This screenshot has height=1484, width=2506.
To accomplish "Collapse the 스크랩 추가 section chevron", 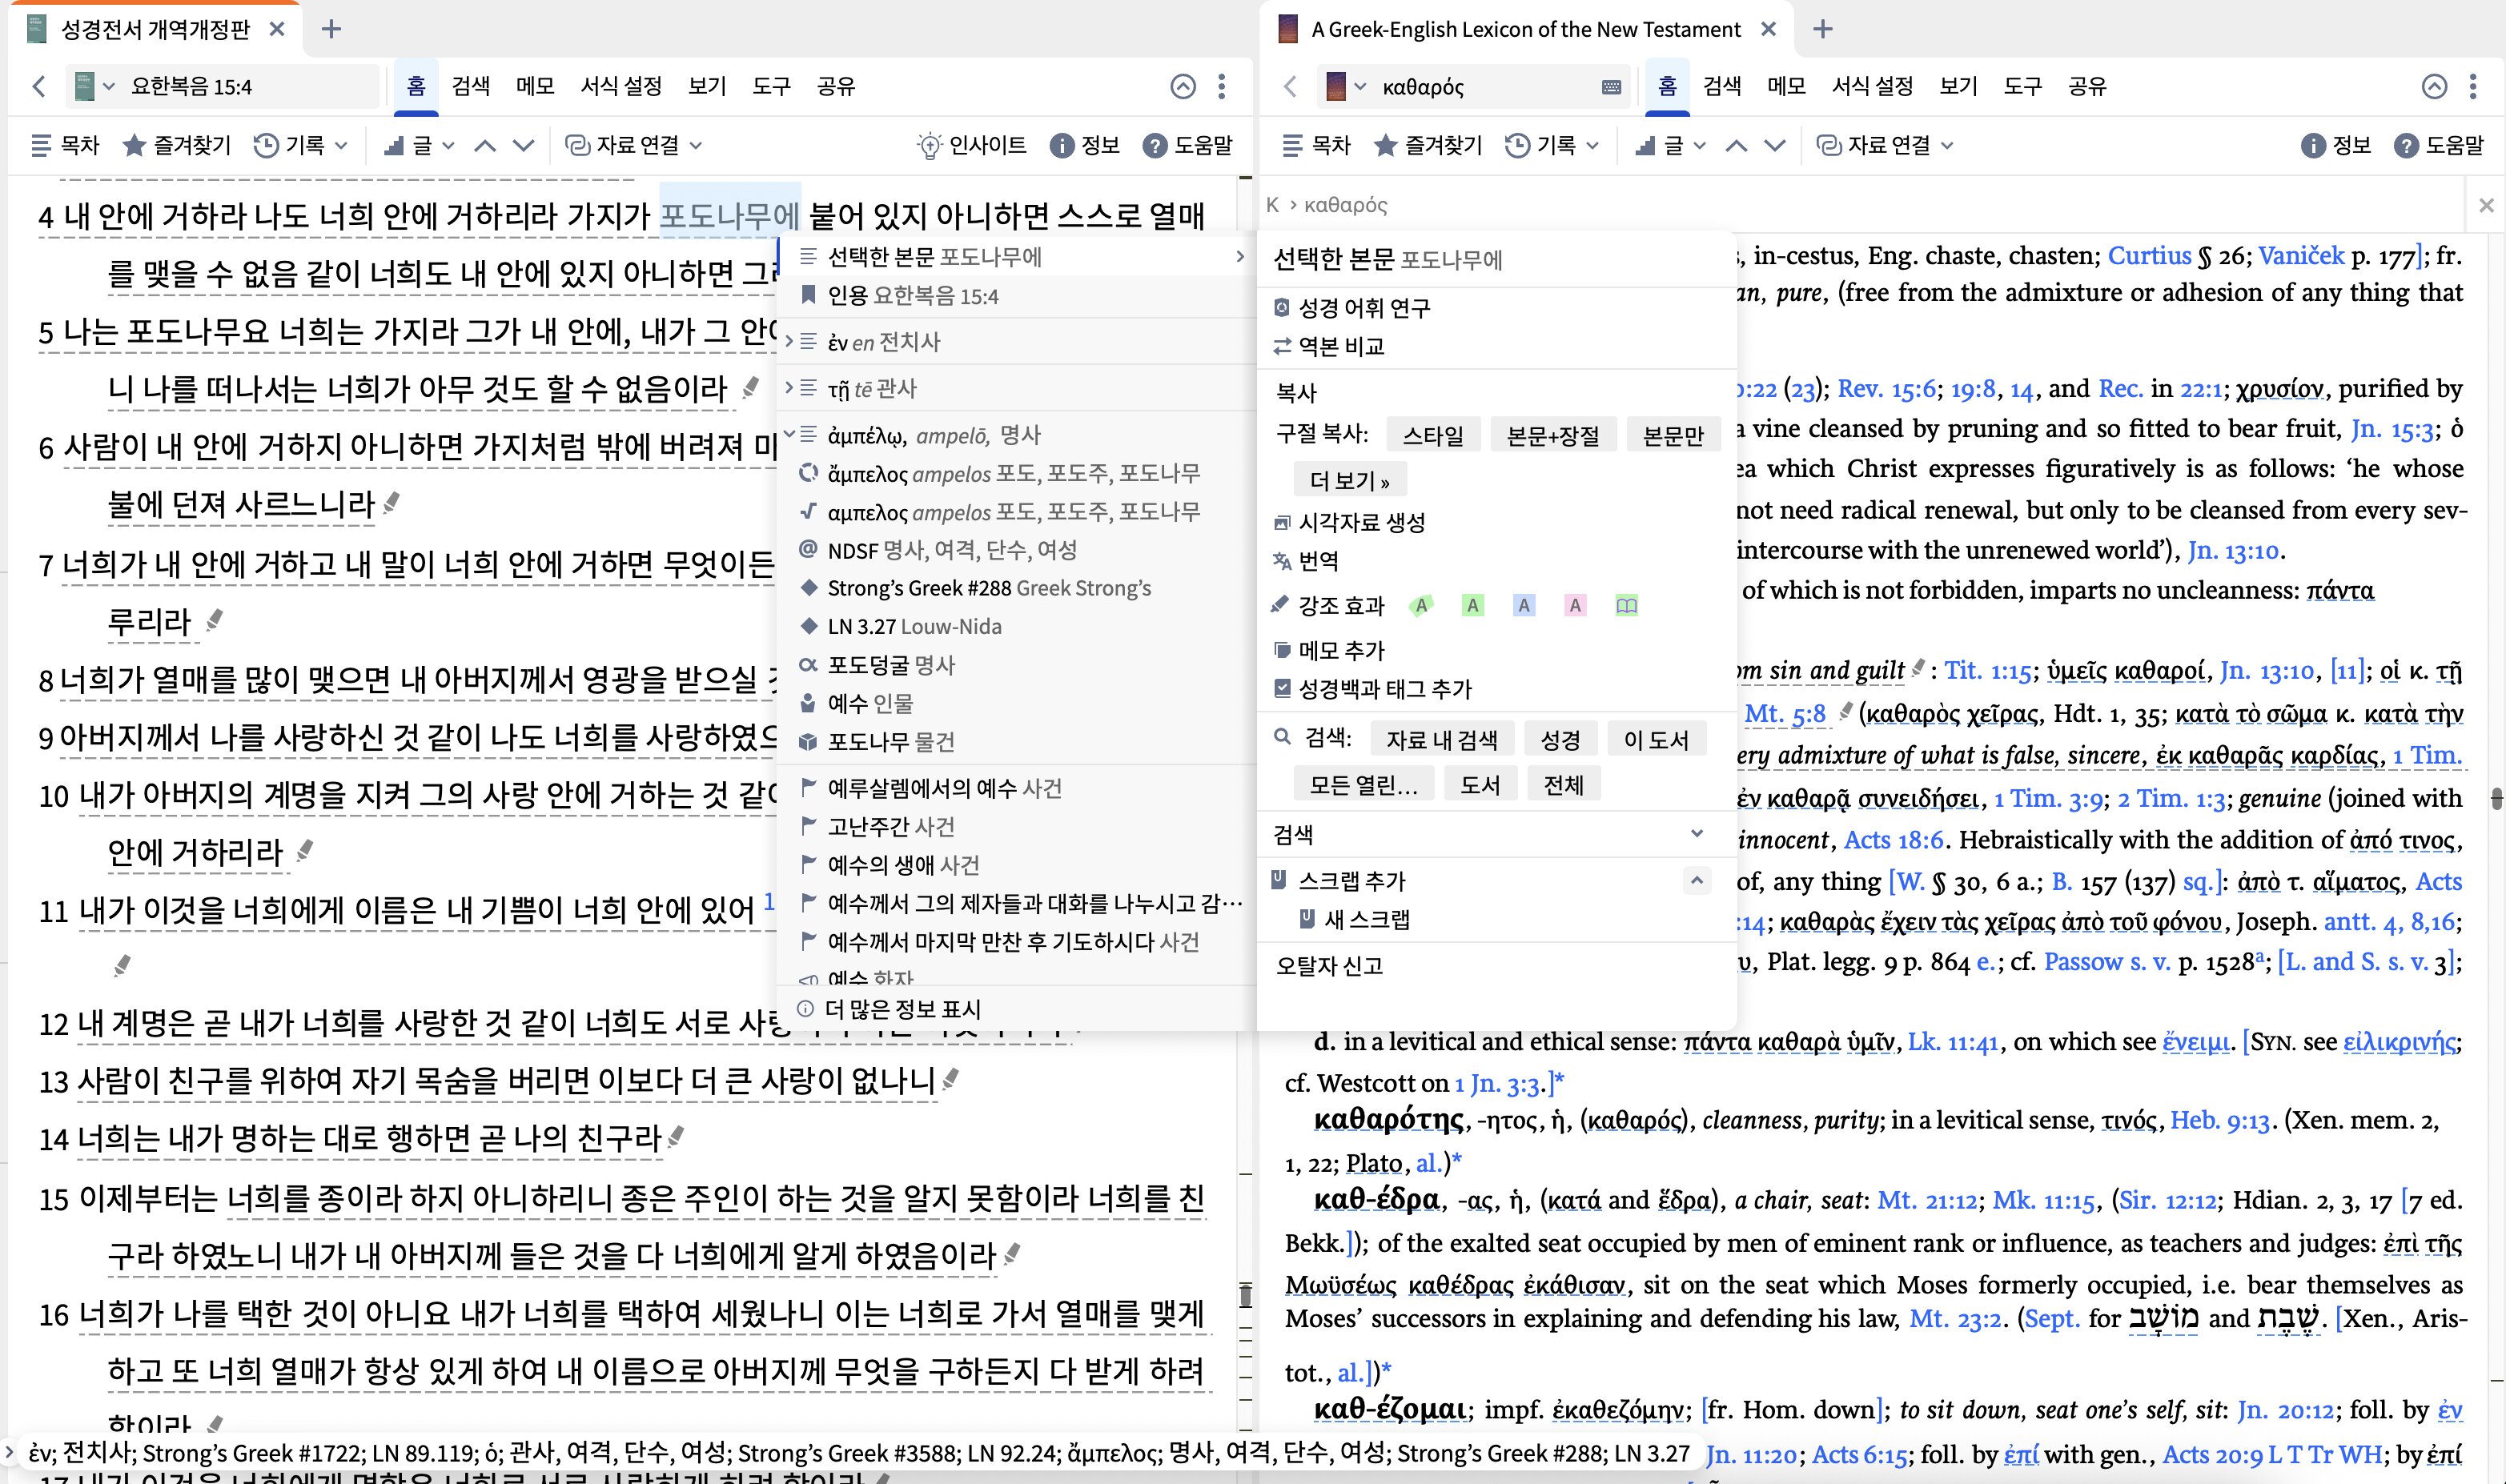I will 1696,880.
